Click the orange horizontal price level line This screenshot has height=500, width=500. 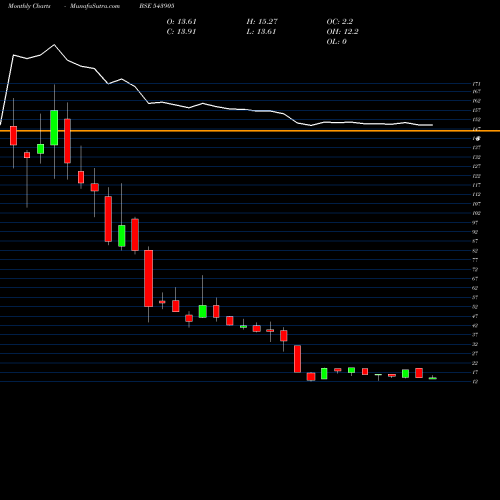click(250, 131)
